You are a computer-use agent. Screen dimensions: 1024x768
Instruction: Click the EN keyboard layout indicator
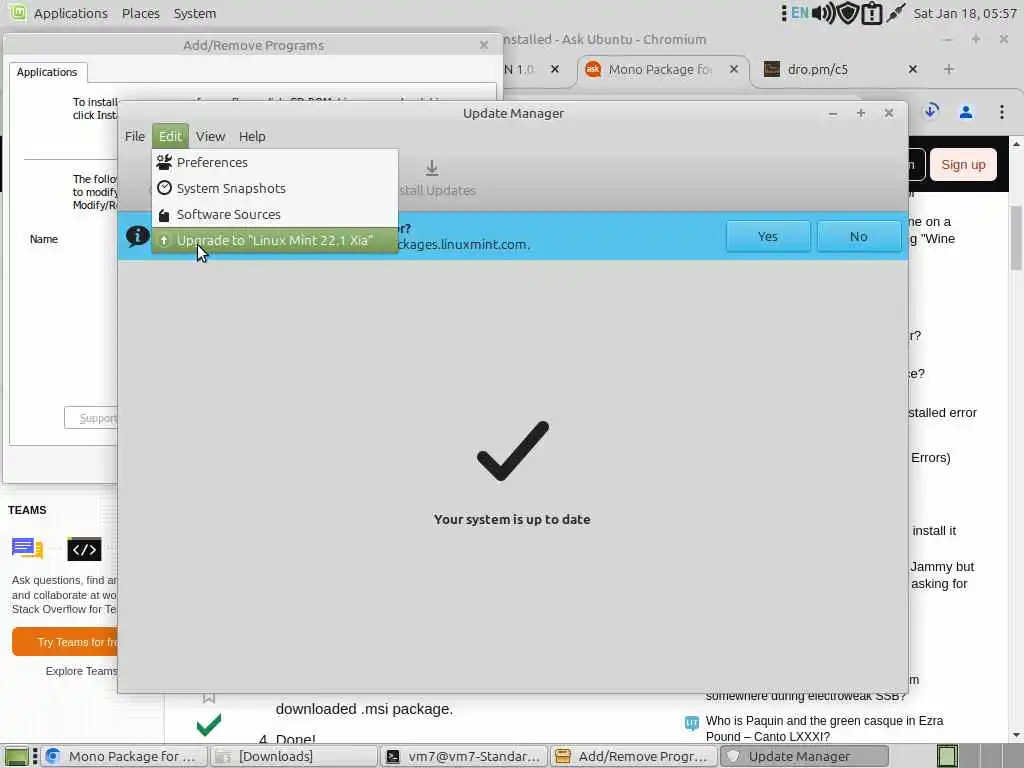(799, 13)
